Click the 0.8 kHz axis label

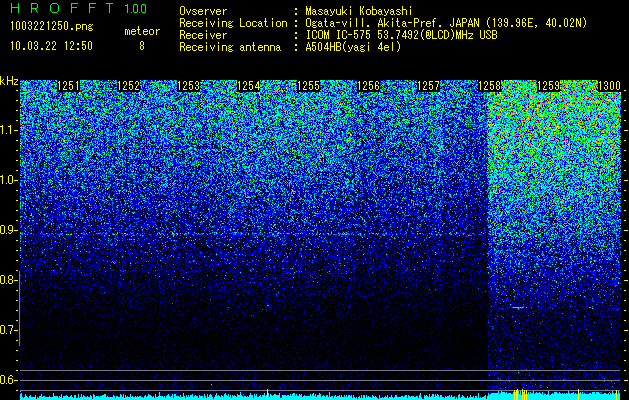pos(8,280)
